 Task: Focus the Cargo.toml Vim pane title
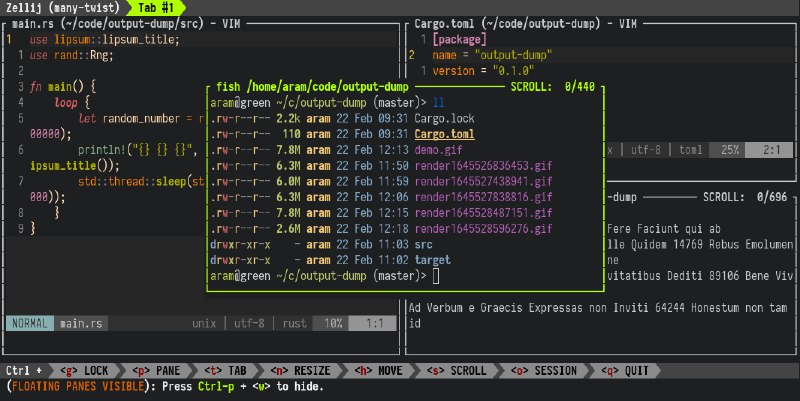pyautogui.click(x=525, y=23)
